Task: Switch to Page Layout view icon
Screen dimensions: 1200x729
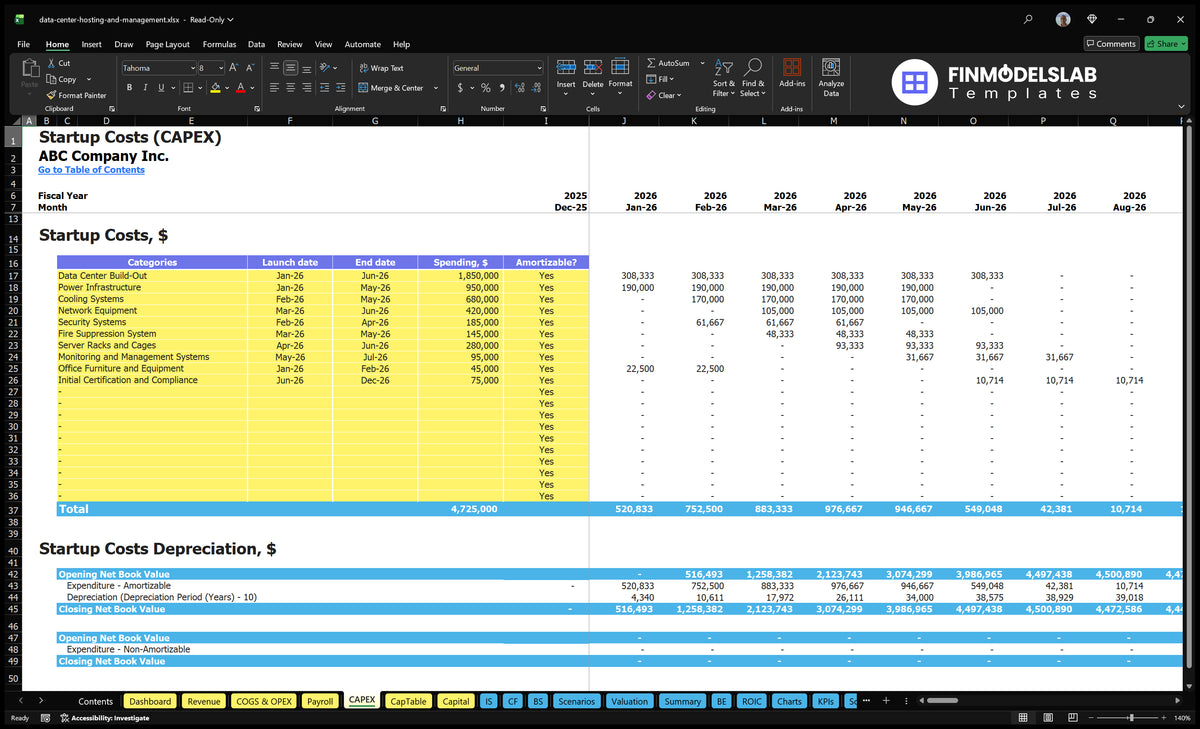Action: coord(1047,718)
